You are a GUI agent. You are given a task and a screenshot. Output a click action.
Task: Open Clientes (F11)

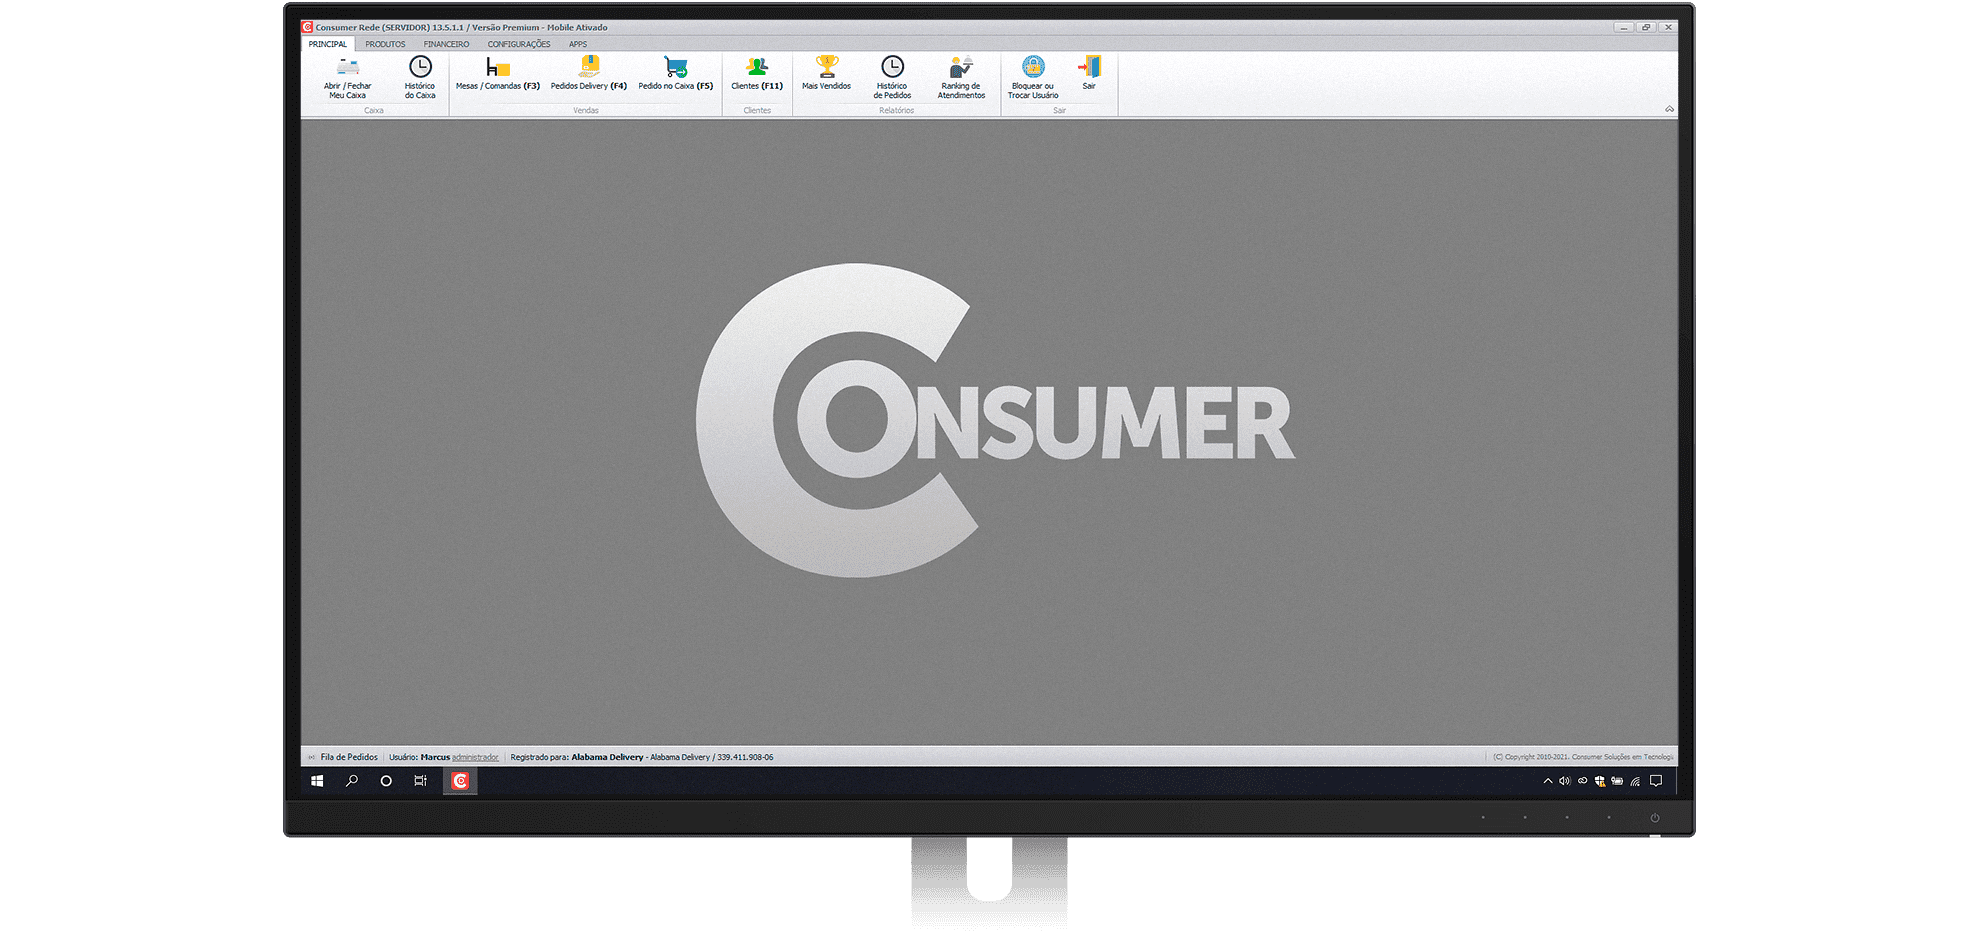757,73
